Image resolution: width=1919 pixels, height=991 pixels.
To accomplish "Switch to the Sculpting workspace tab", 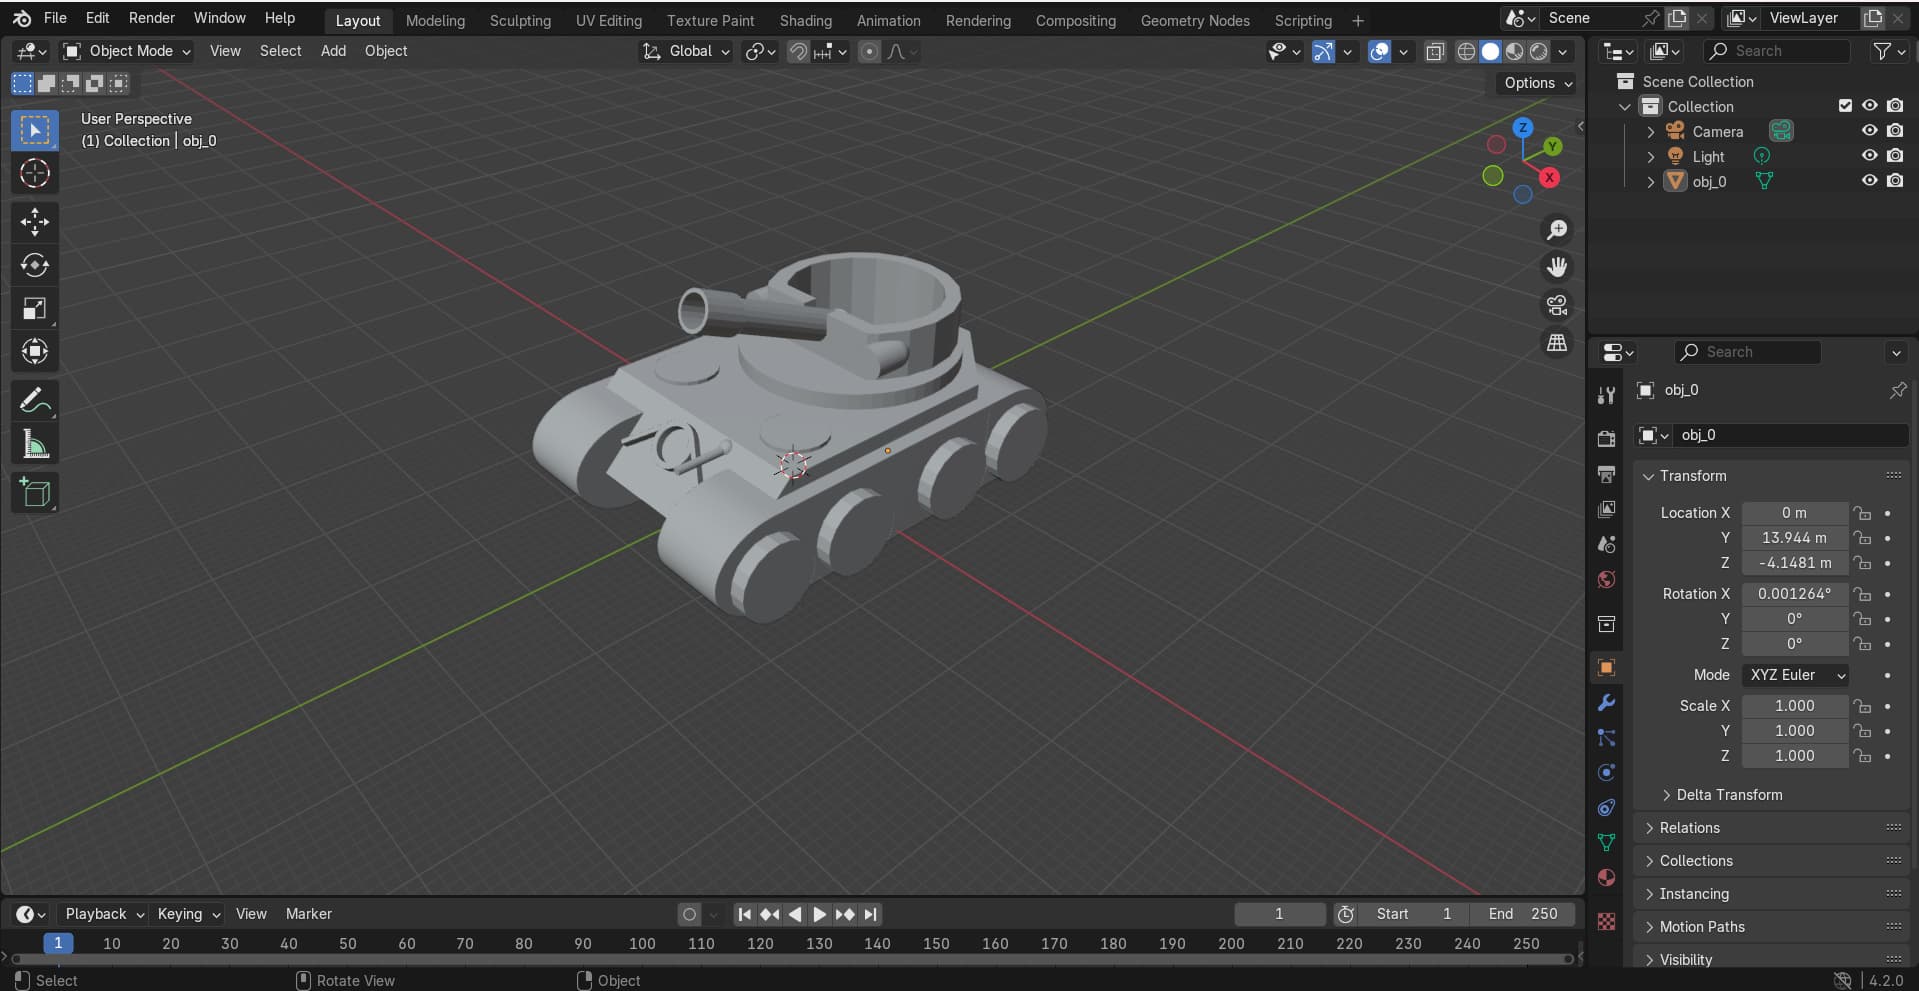I will [520, 20].
